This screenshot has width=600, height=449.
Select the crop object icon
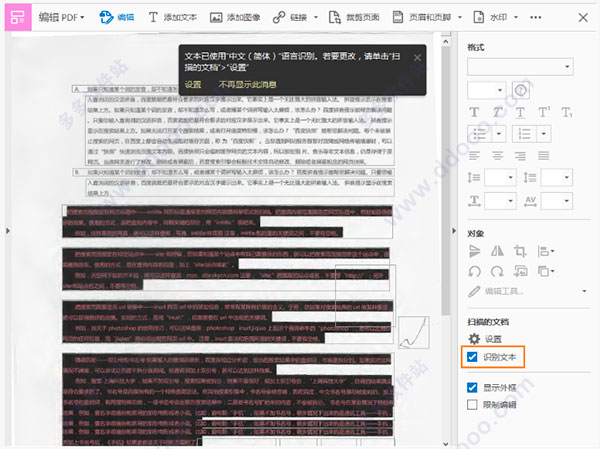520,251
